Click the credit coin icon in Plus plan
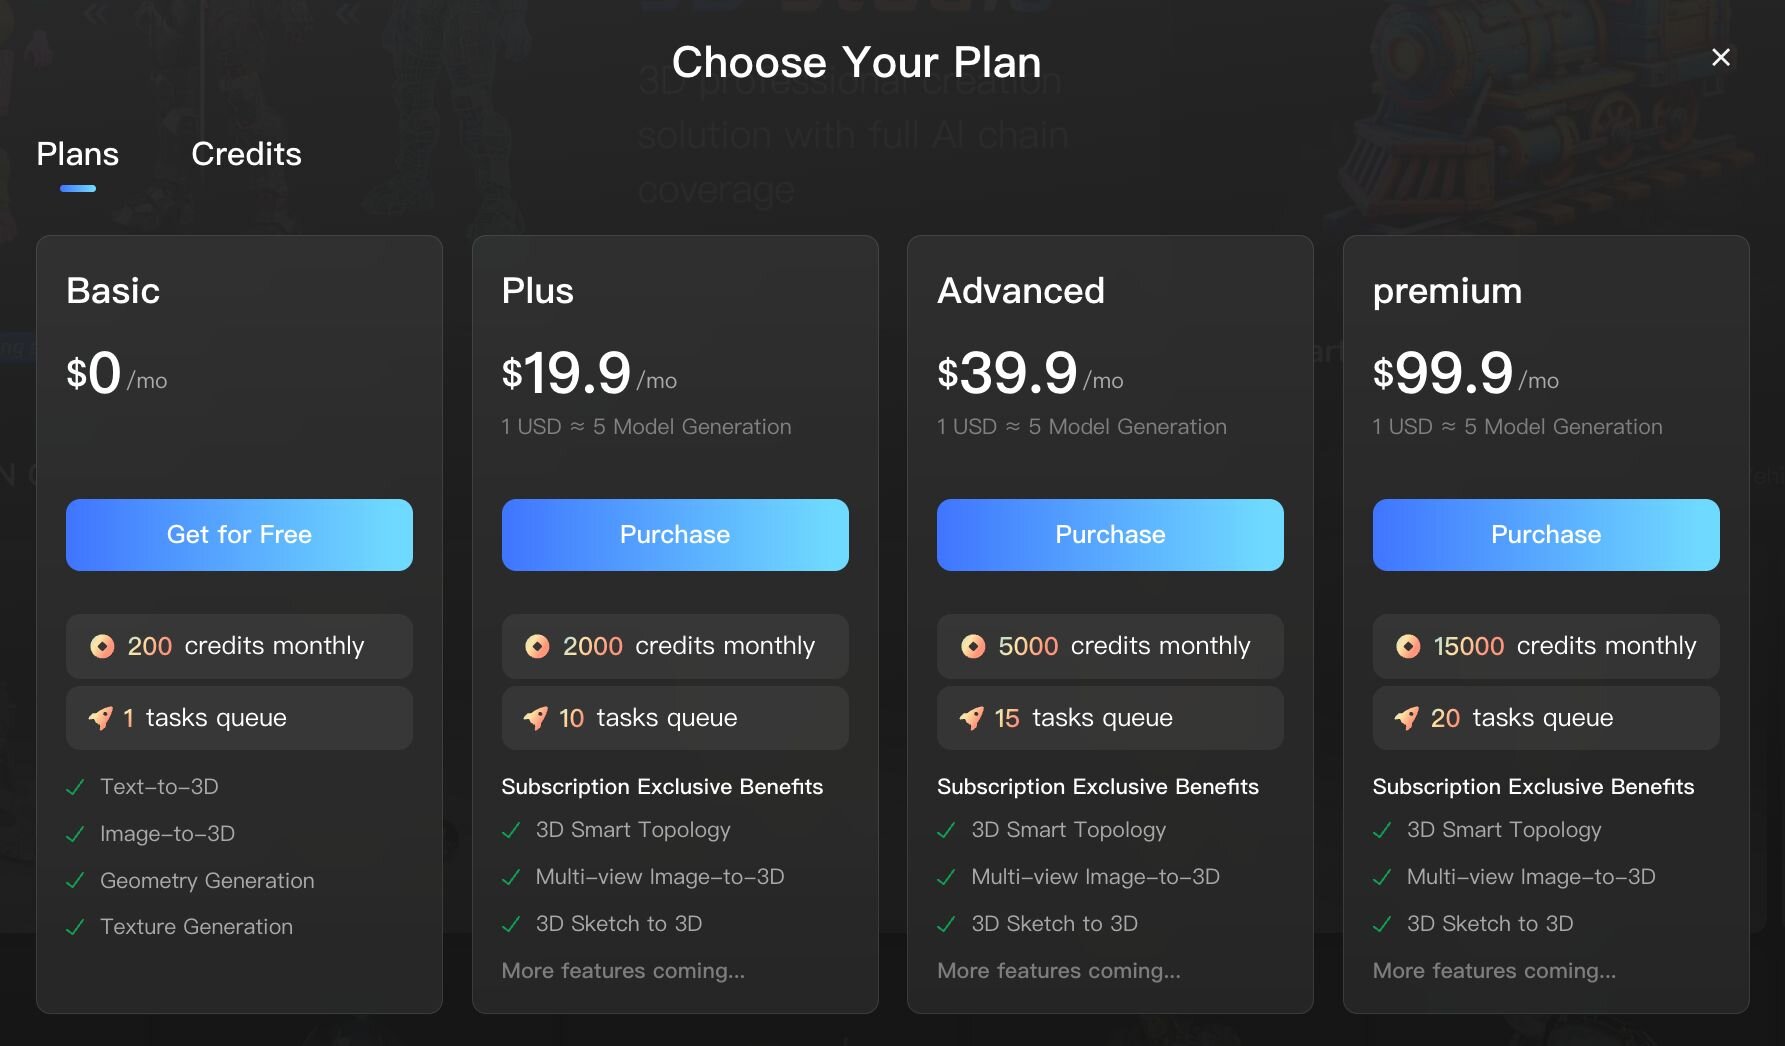 [537, 647]
